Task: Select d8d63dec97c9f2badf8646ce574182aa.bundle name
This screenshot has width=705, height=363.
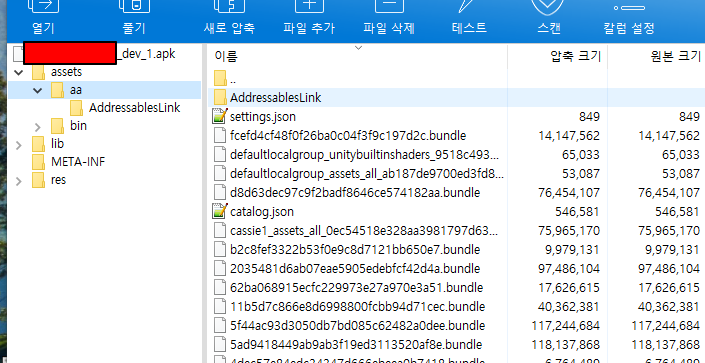Action: click(355, 193)
